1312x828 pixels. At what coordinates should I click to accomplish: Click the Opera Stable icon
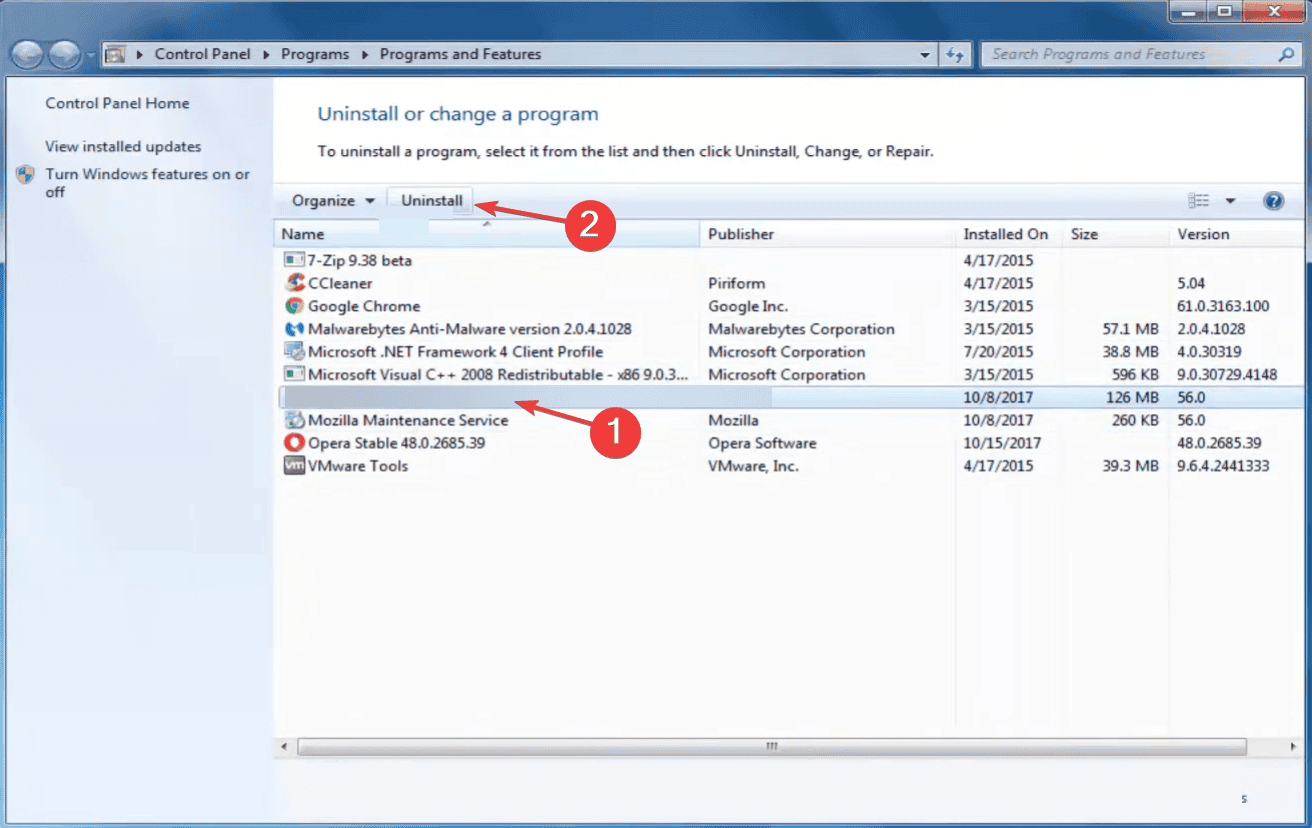point(294,443)
